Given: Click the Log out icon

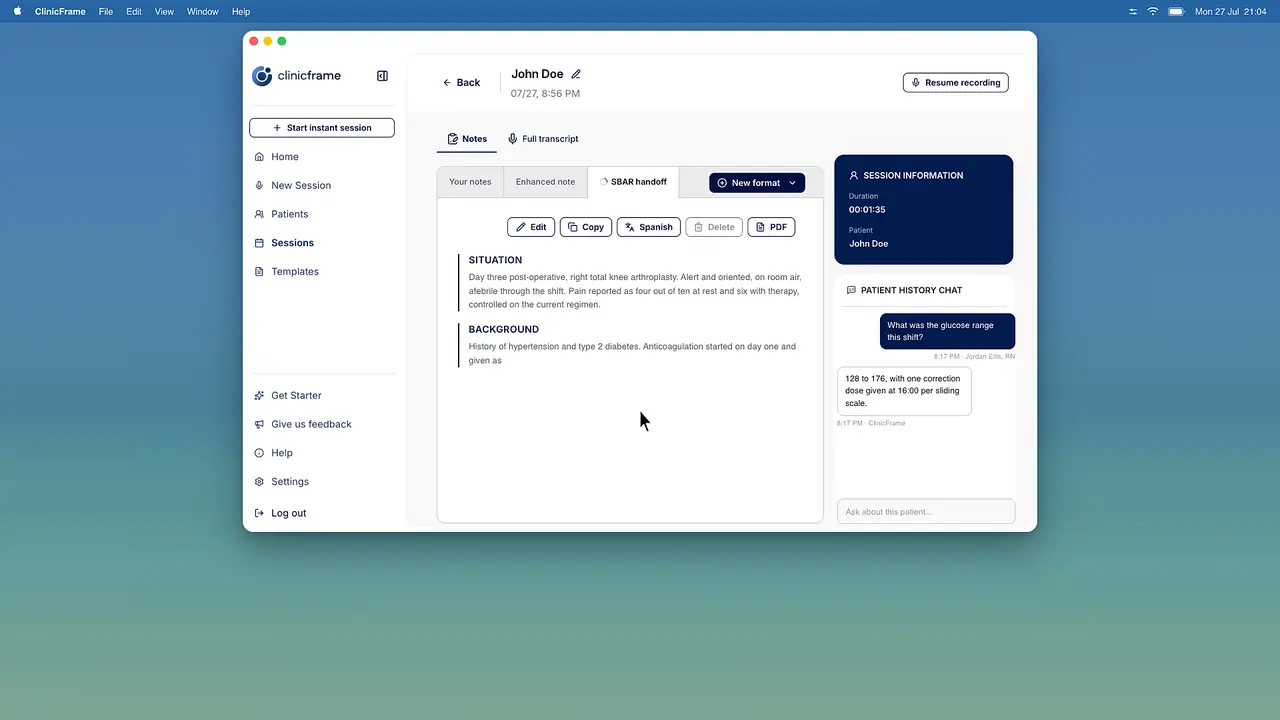Looking at the screenshot, I should click(260, 513).
